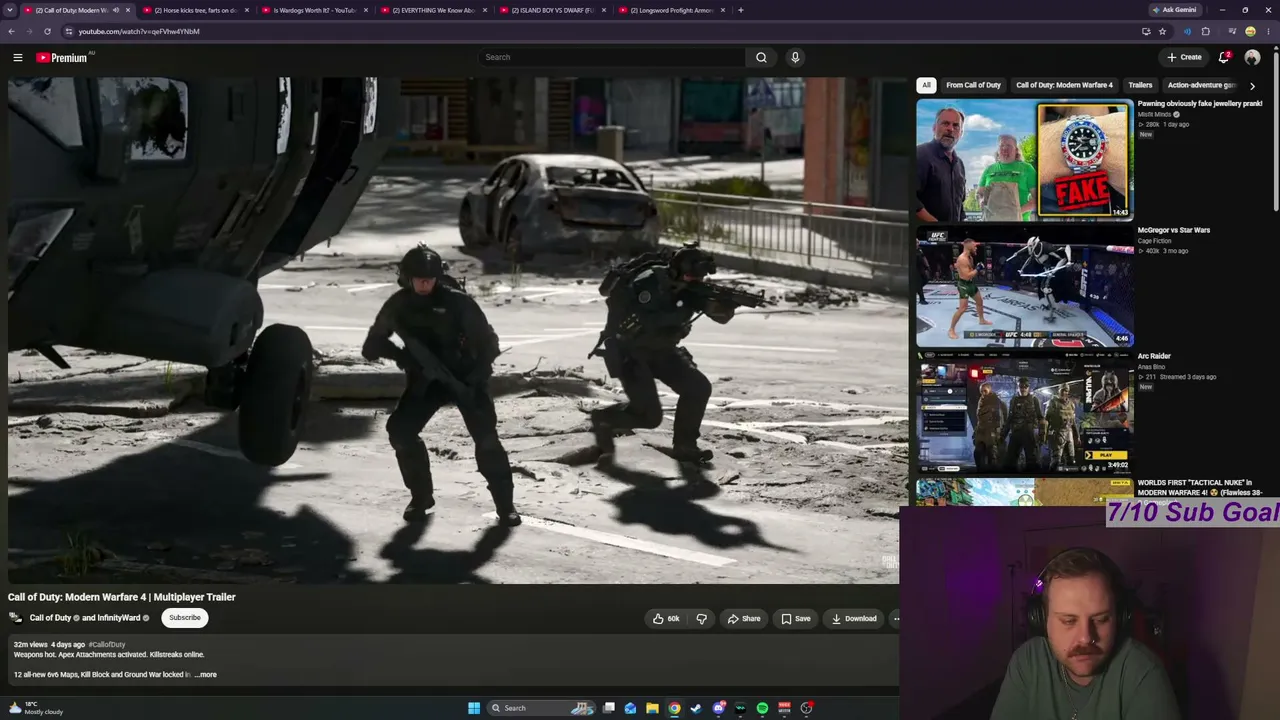Switch to the Horse kicks tree tab
Screen dimensions: 1280x720
point(195,10)
